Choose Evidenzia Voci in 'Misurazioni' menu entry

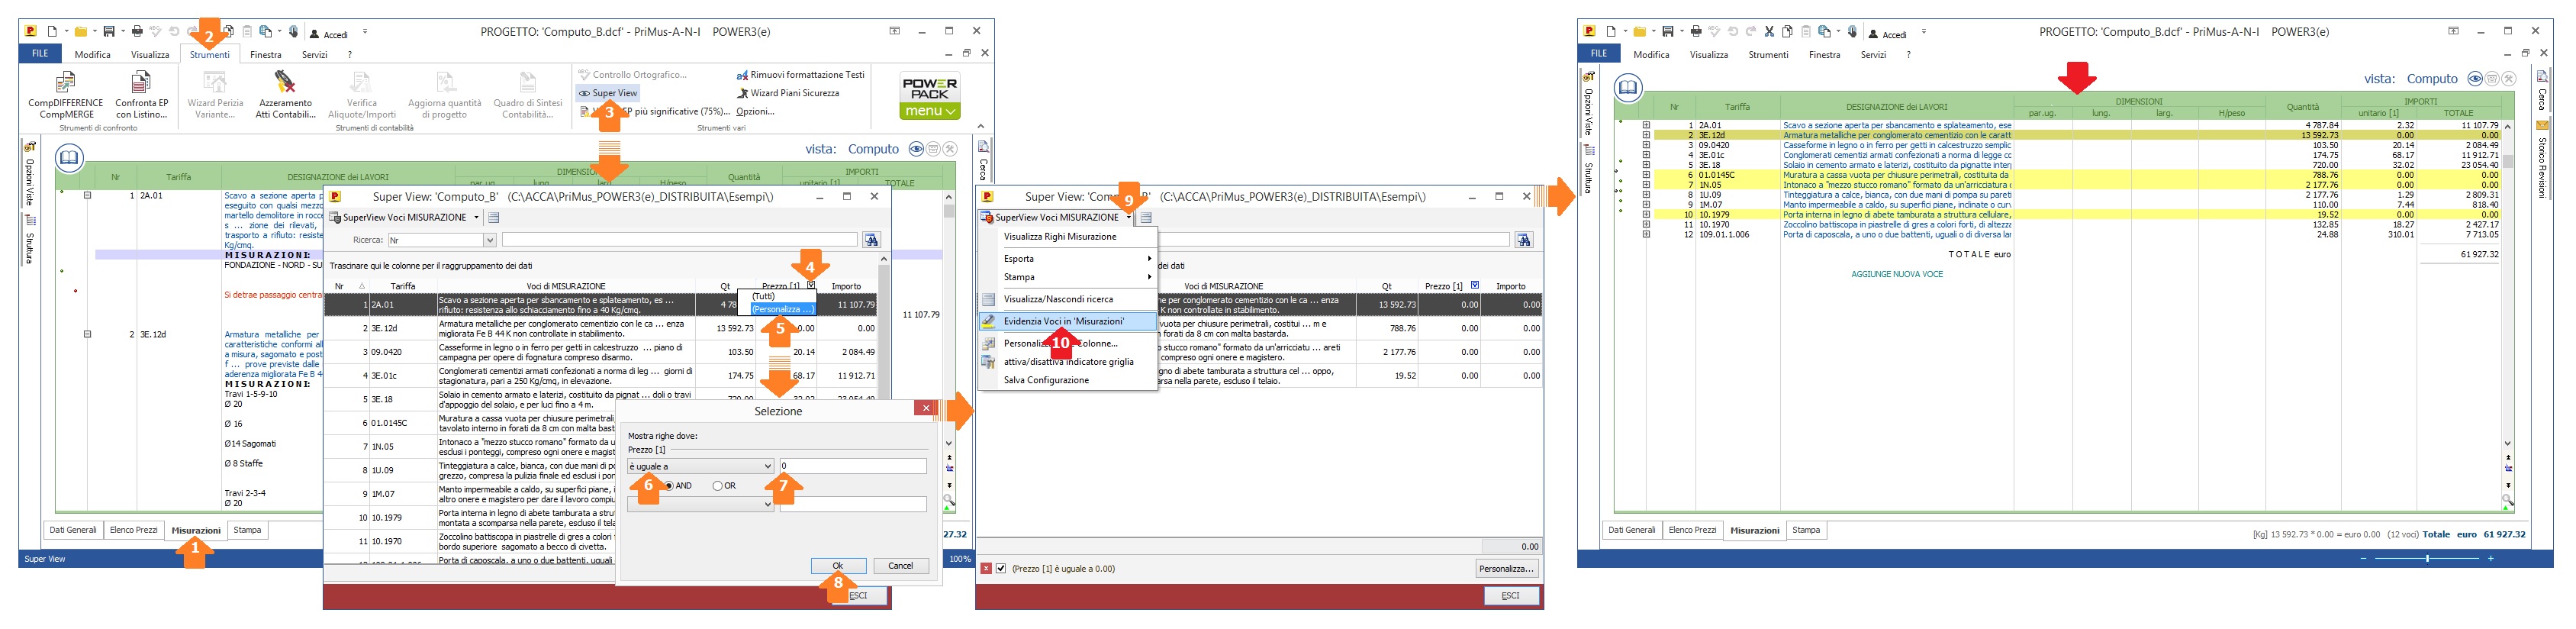[x=1067, y=321]
